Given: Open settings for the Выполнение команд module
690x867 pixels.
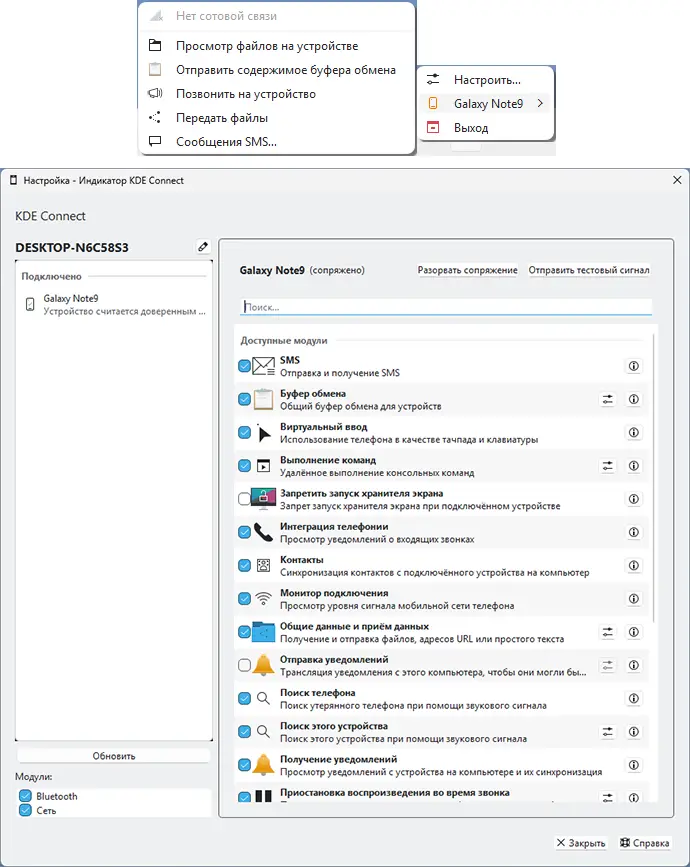Looking at the screenshot, I should pos(607,466).
